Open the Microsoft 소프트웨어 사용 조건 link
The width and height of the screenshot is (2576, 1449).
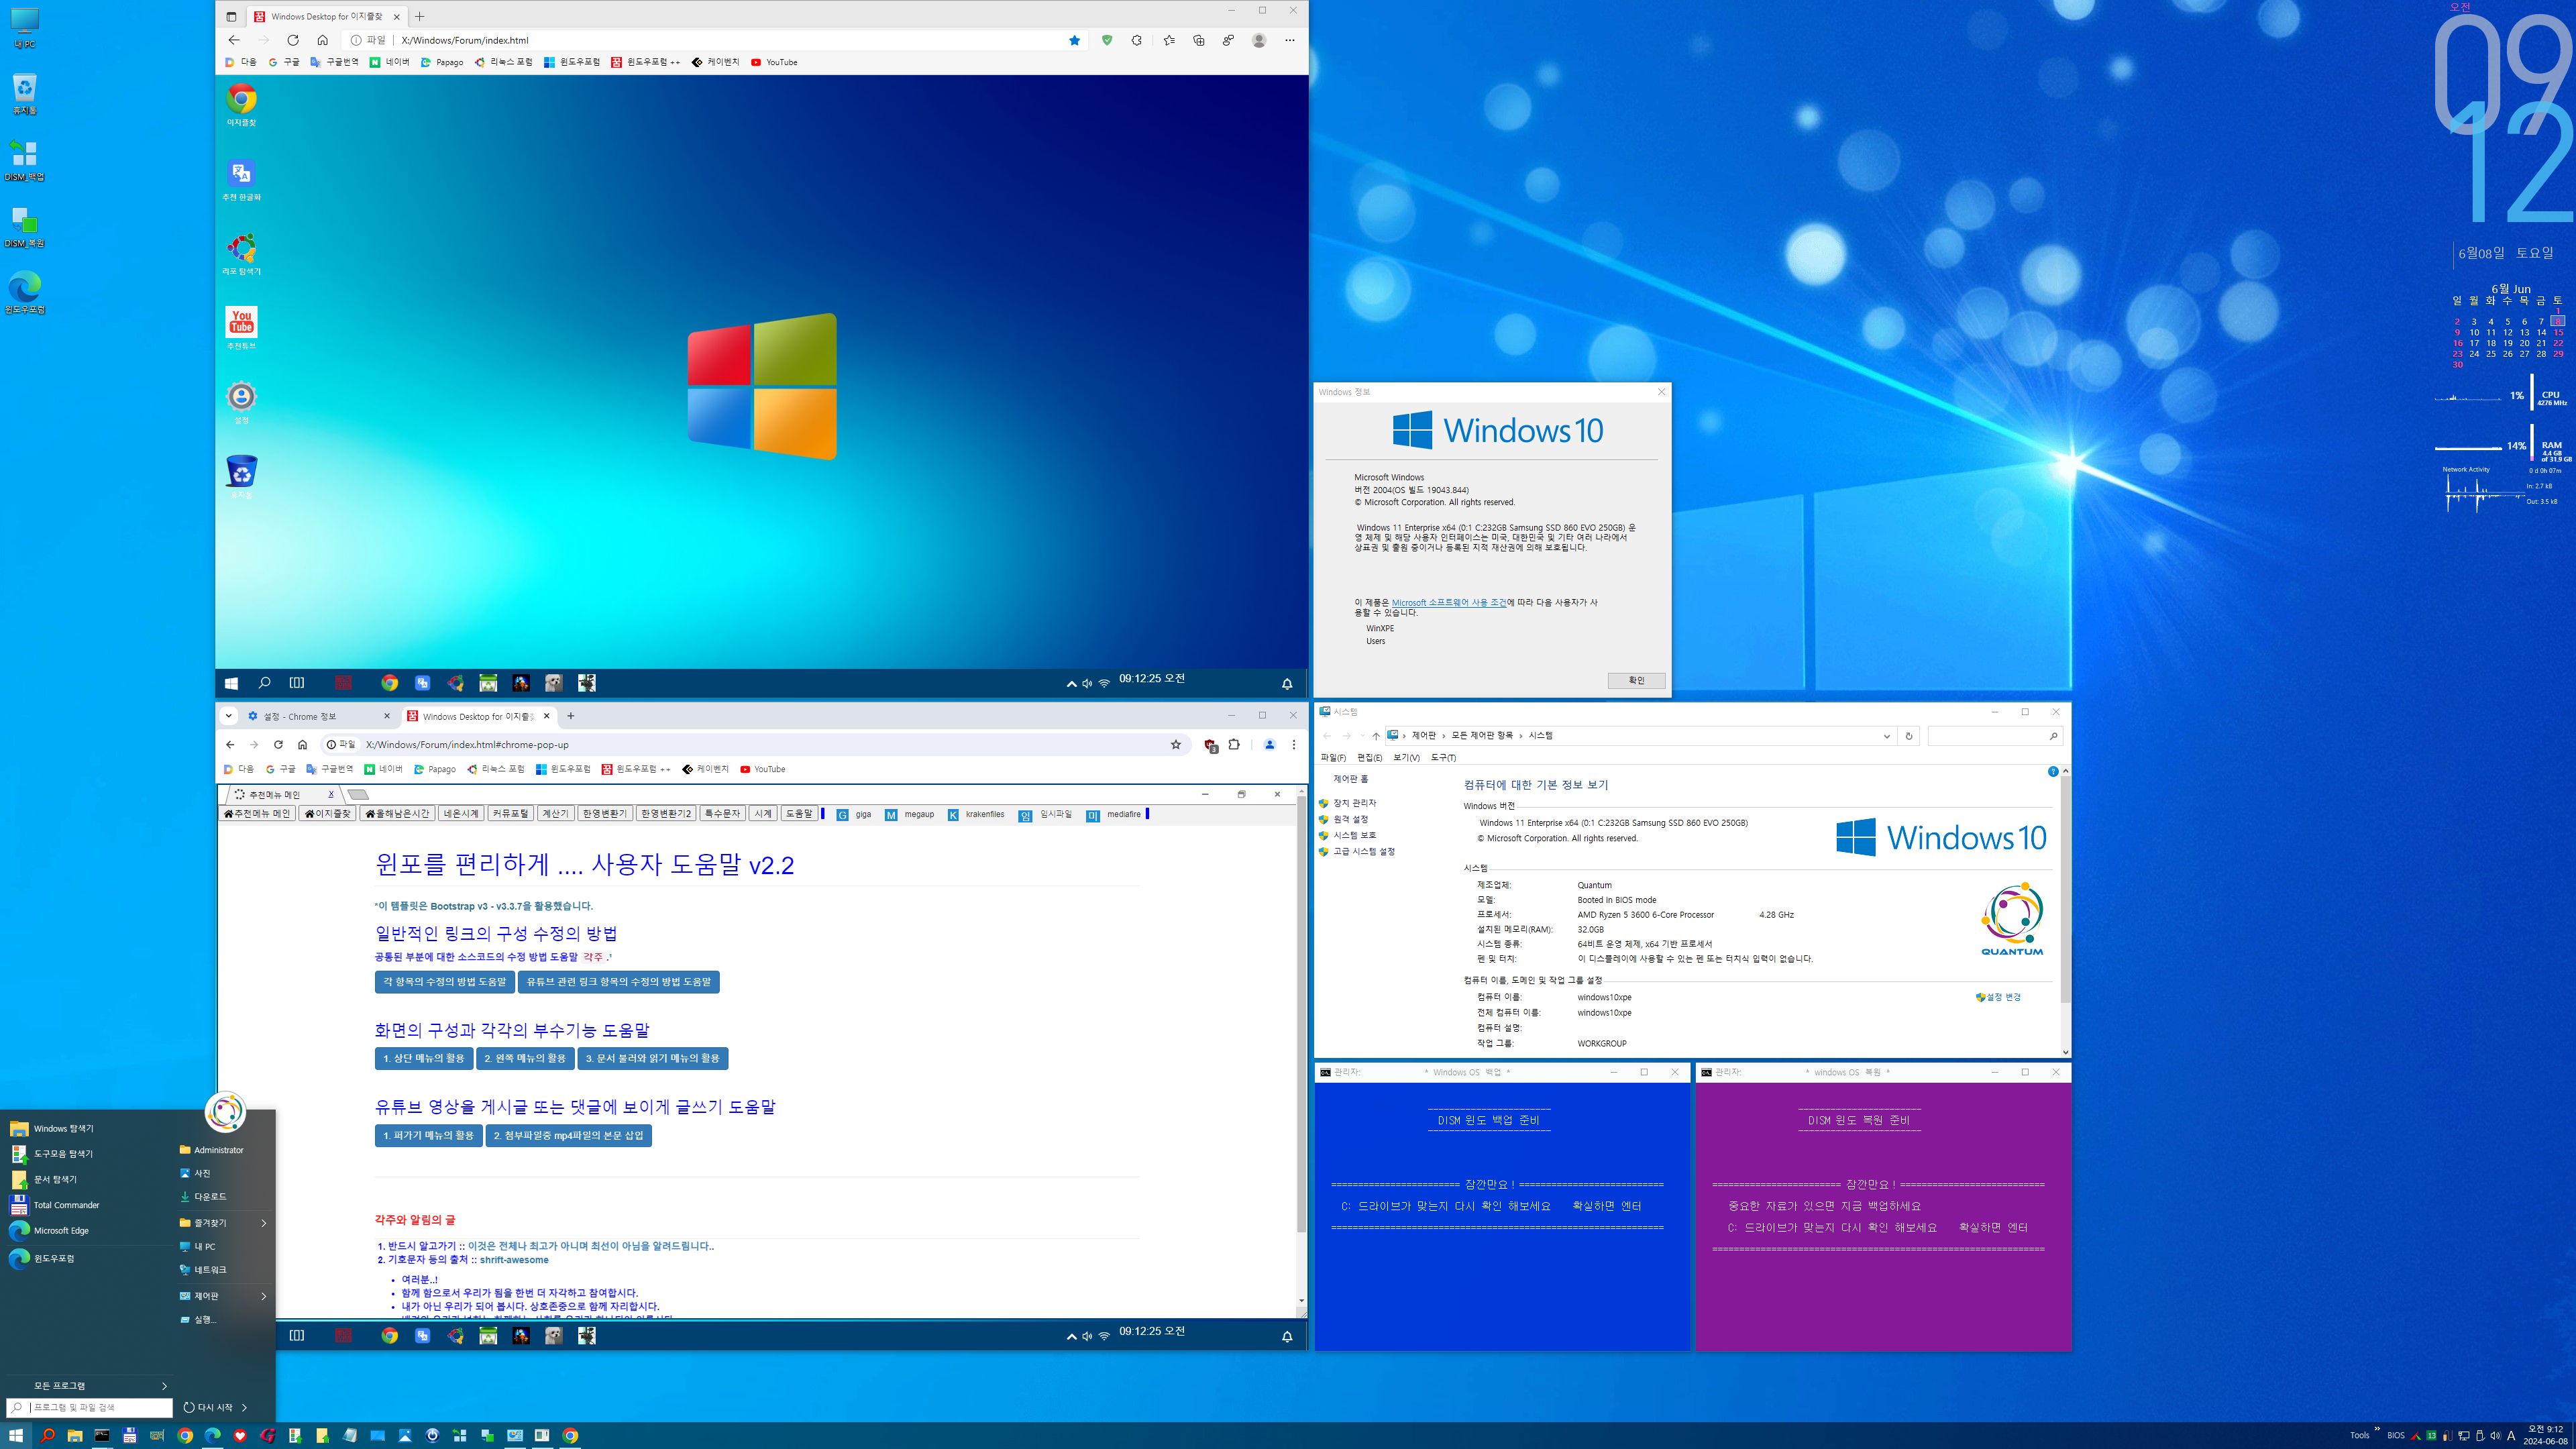pos(1448,603)
